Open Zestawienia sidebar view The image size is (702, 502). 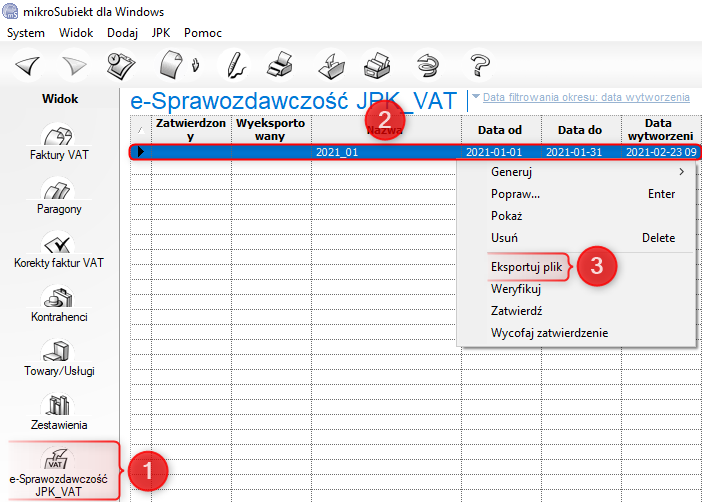tap(59, 412)
